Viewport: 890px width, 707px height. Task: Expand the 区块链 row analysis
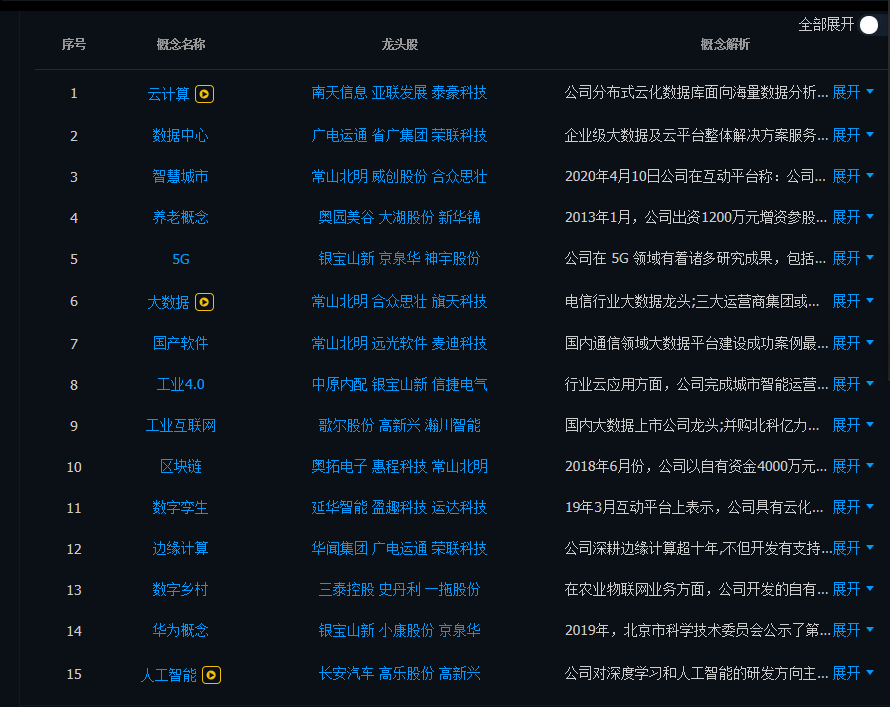pyautogui.click(x=853, y=466)
